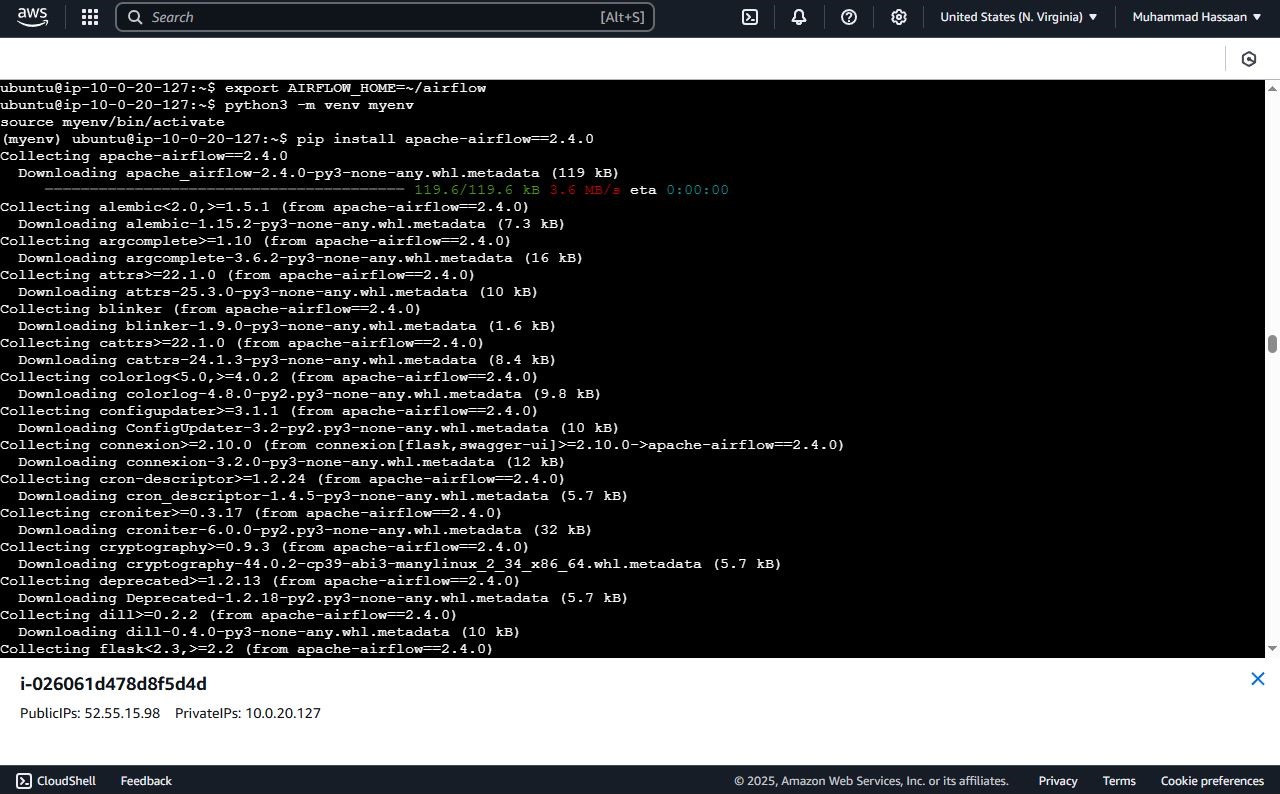The width and height of the screenshot is (1280, 794).
Task: Click the Downloading croniter-6.0.0 line
Action: [305, 530]
